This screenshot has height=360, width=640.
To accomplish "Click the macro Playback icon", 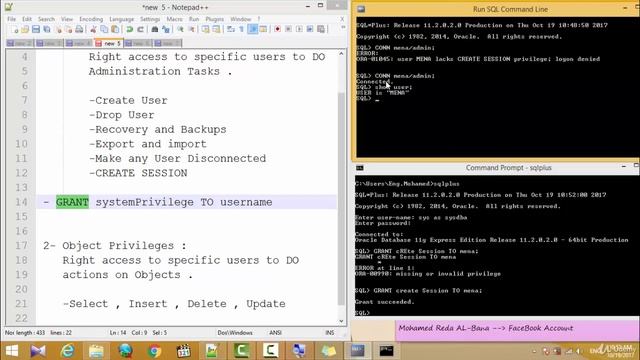I will coord(299,29).
